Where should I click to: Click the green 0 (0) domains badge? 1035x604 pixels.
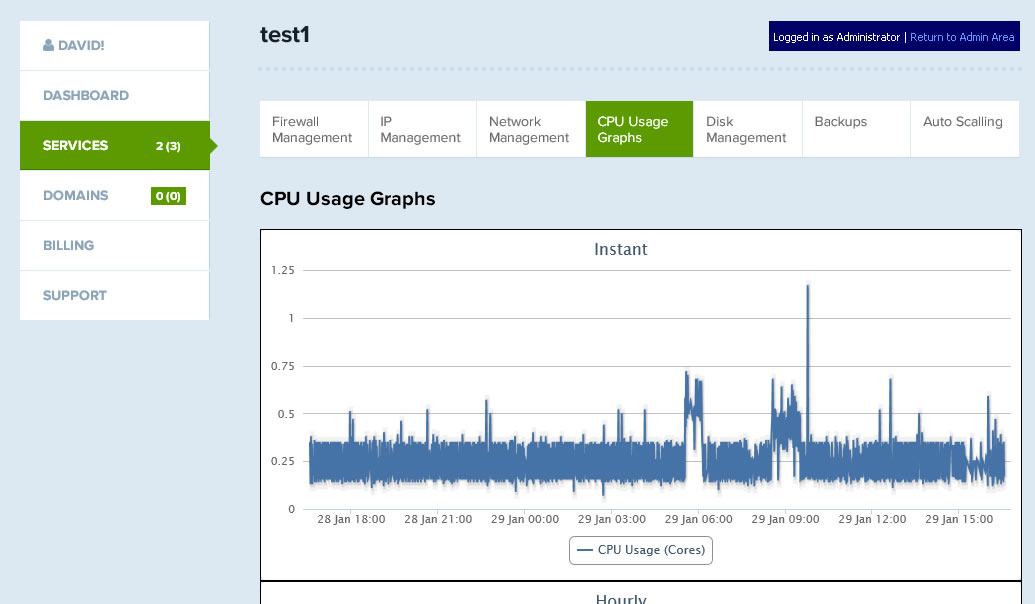tap(168, 196)
